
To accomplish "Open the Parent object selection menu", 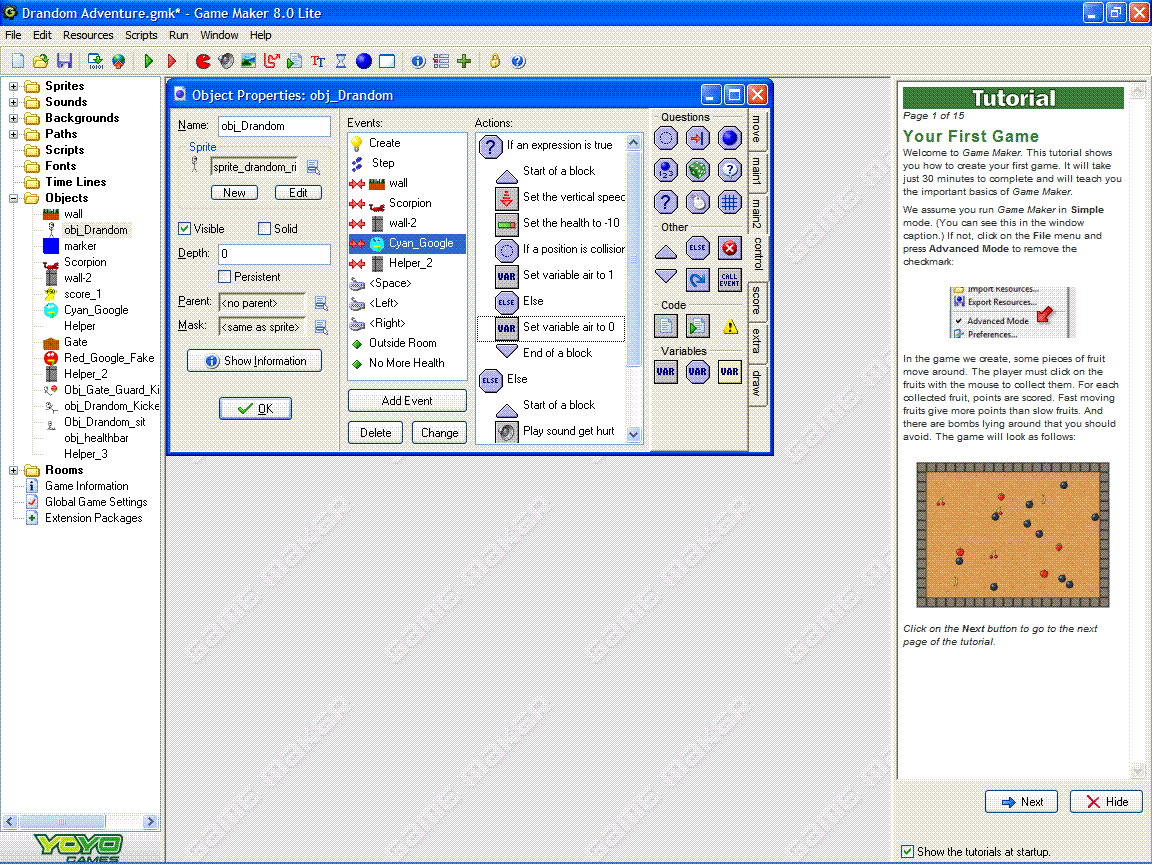I will [320, 303].
